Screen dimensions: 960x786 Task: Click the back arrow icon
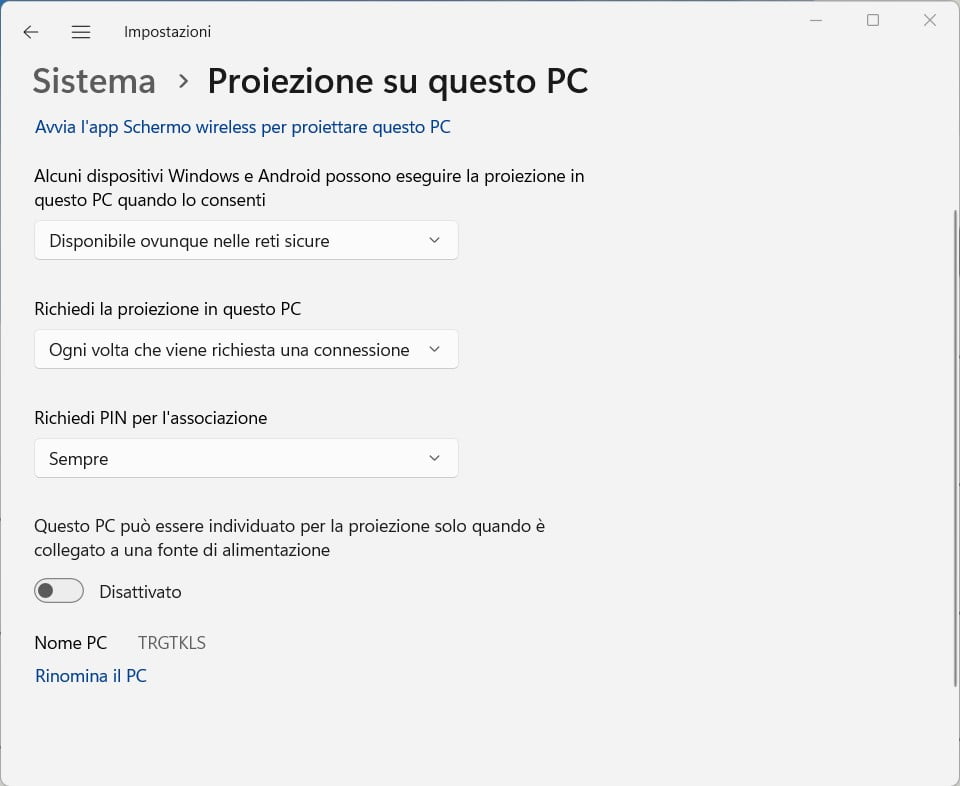pos(31,32)
